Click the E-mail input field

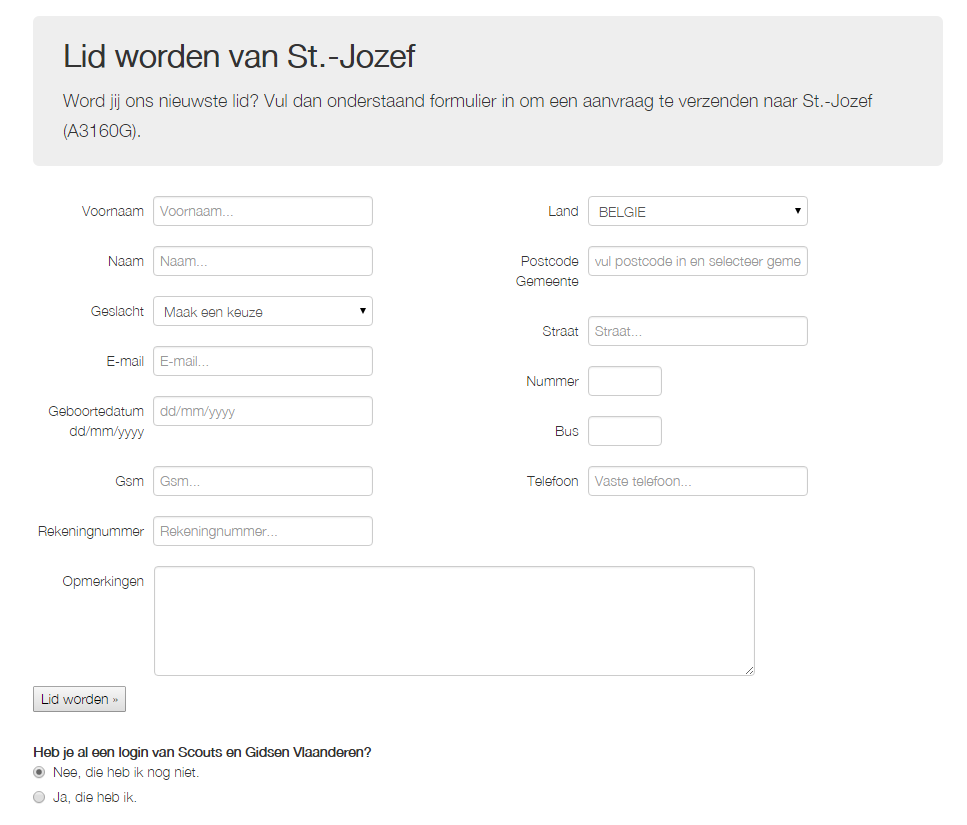[263, 361]
